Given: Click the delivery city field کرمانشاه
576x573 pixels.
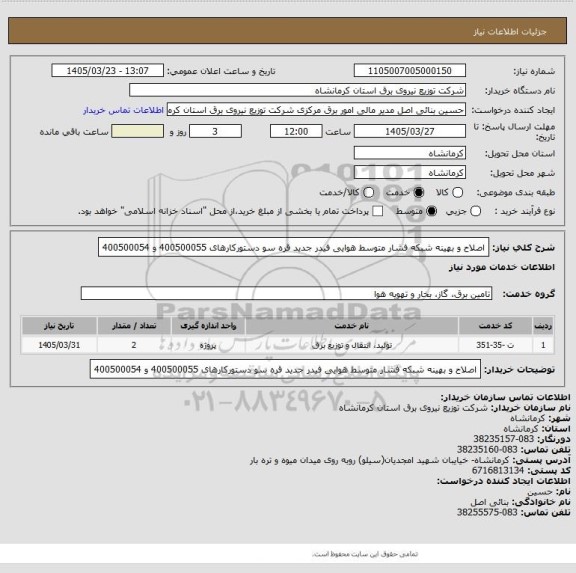Looking at the screenshot, I should pos(410,173).
